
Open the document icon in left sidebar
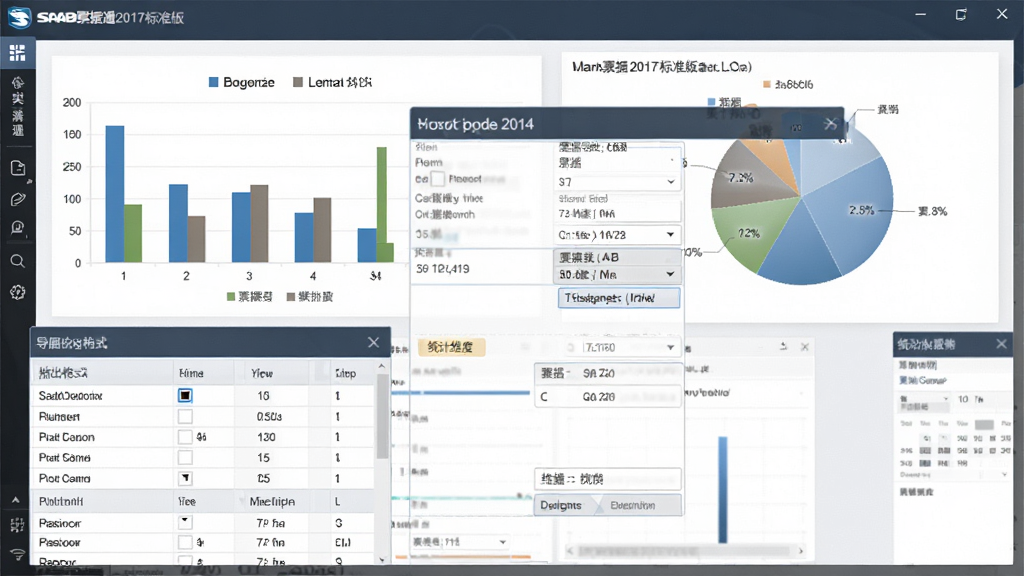18,168
